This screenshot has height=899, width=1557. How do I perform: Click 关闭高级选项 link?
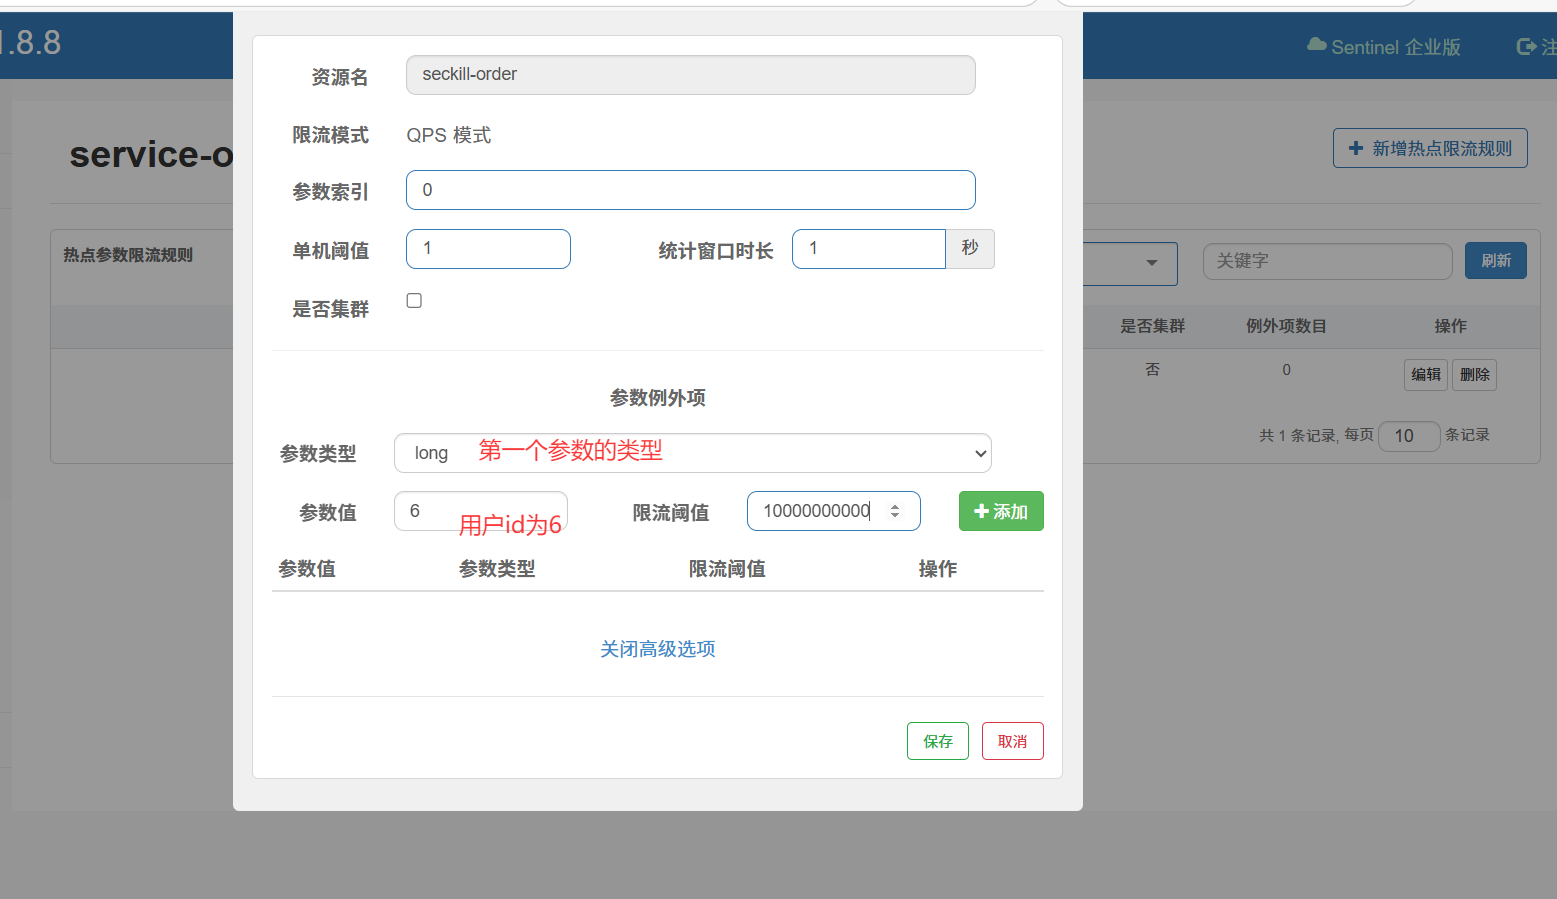coord(657,649)
